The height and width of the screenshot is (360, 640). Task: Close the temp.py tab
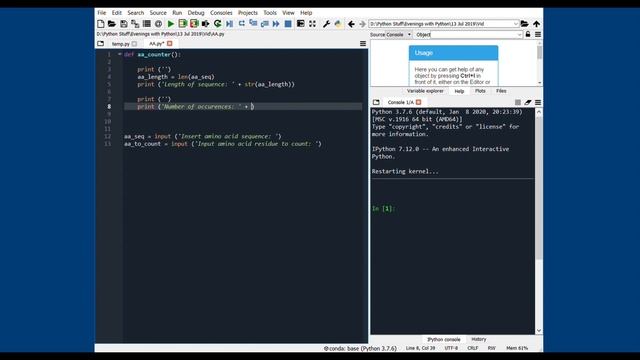[134, 44]
